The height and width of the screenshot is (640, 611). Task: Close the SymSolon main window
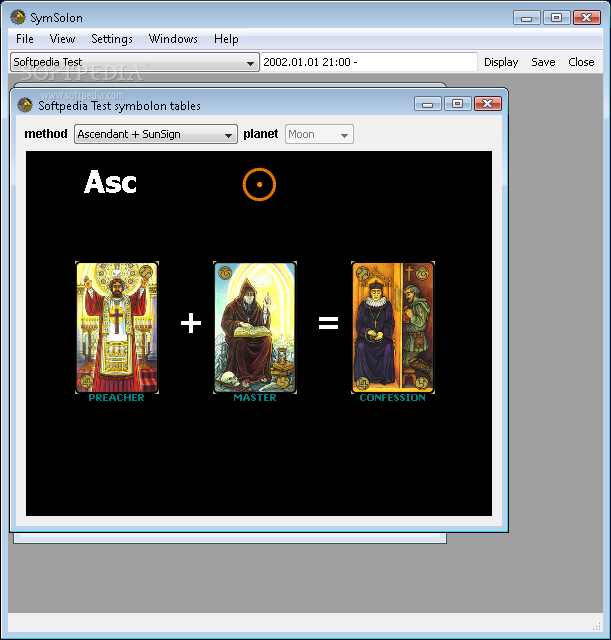point(587,18)
